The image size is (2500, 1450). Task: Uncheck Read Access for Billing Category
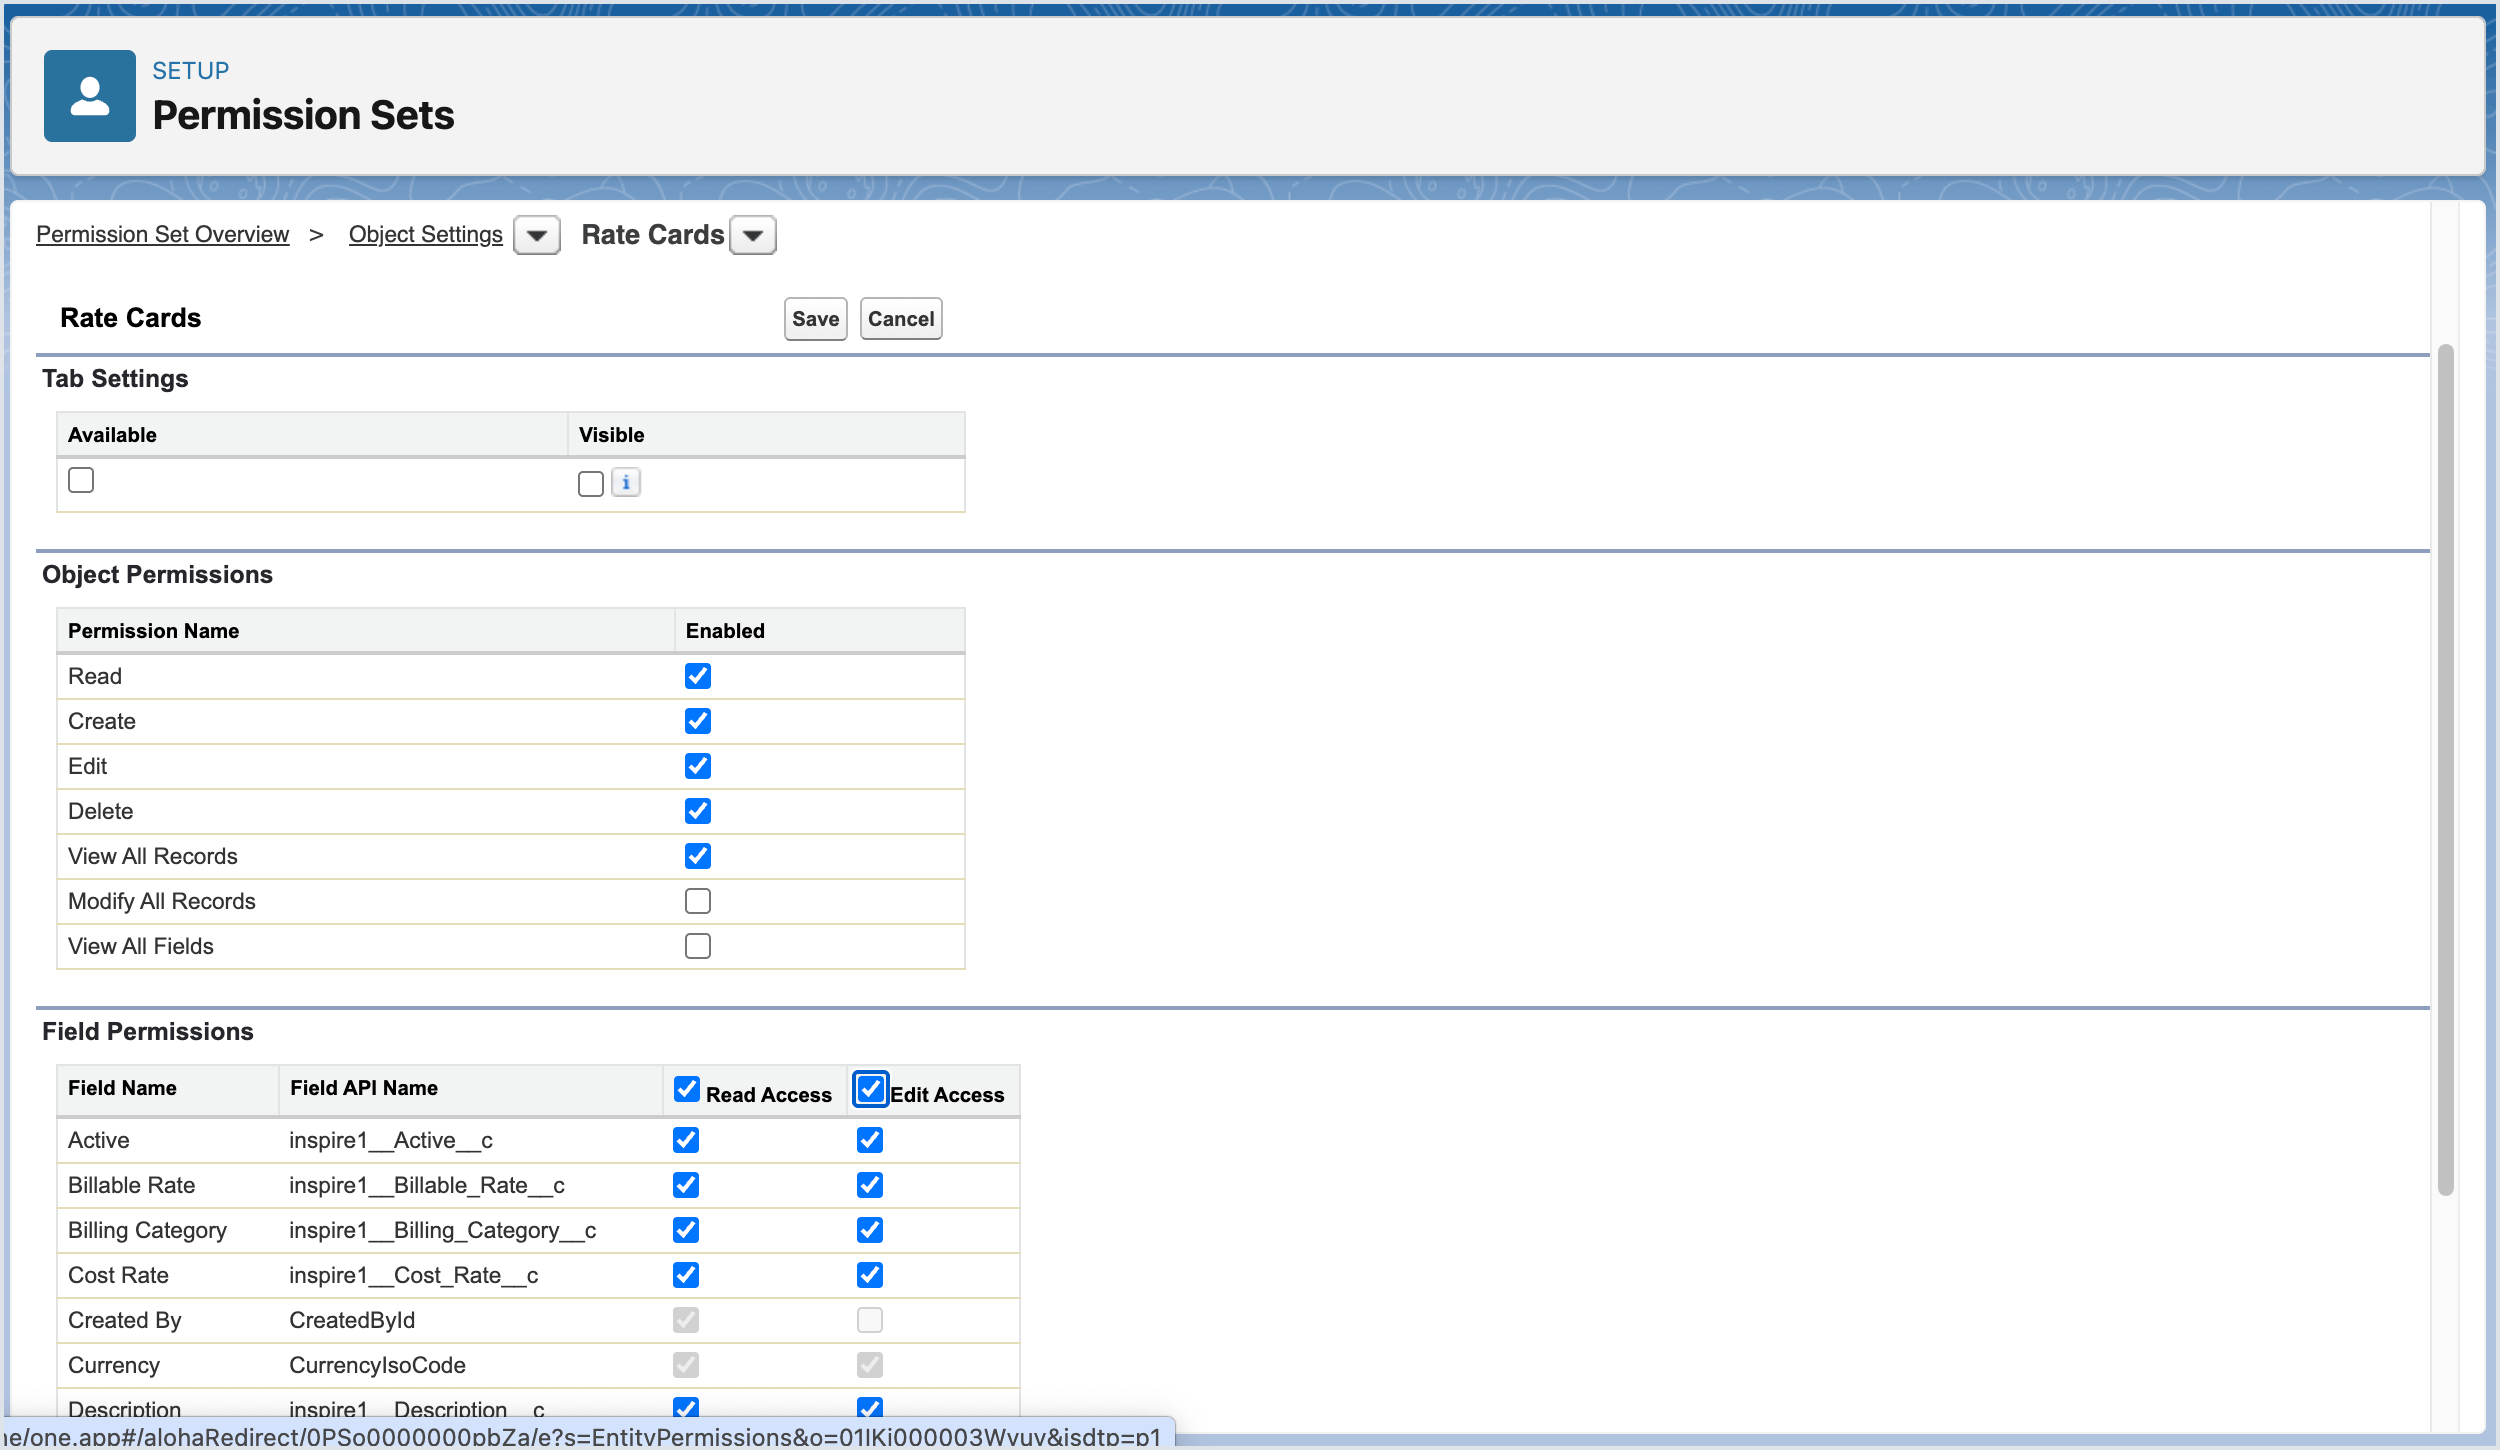pyautogui.click(x=686, y=1230)
